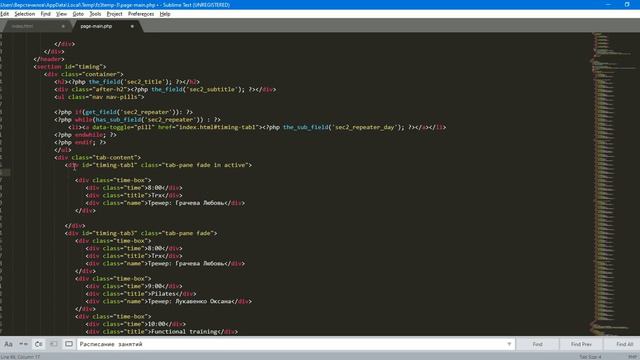This screenshot has width=640, height=360.
Task: Open the Tools menu
Action: 95,14
